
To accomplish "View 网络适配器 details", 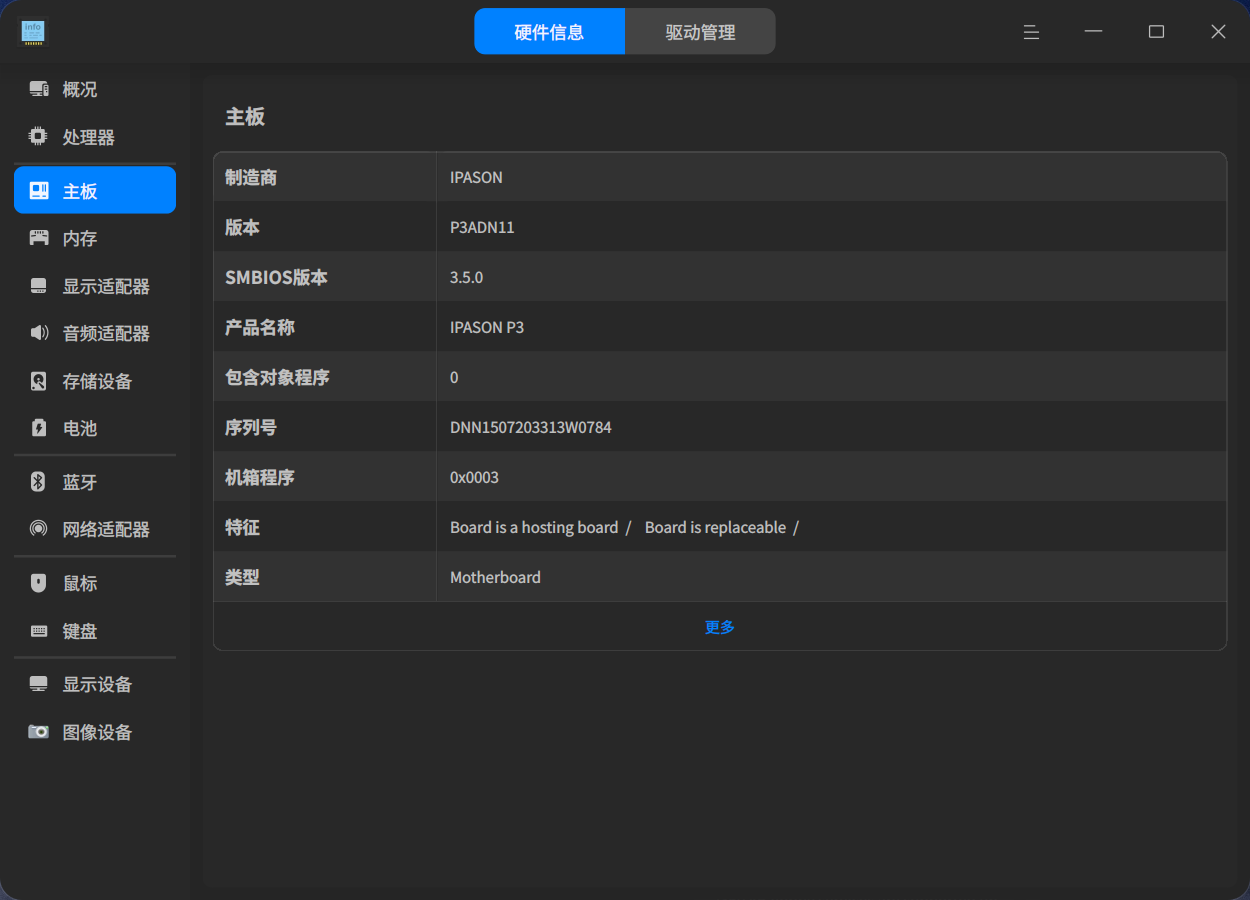I will pyautogui.click(x=95, y=529).
